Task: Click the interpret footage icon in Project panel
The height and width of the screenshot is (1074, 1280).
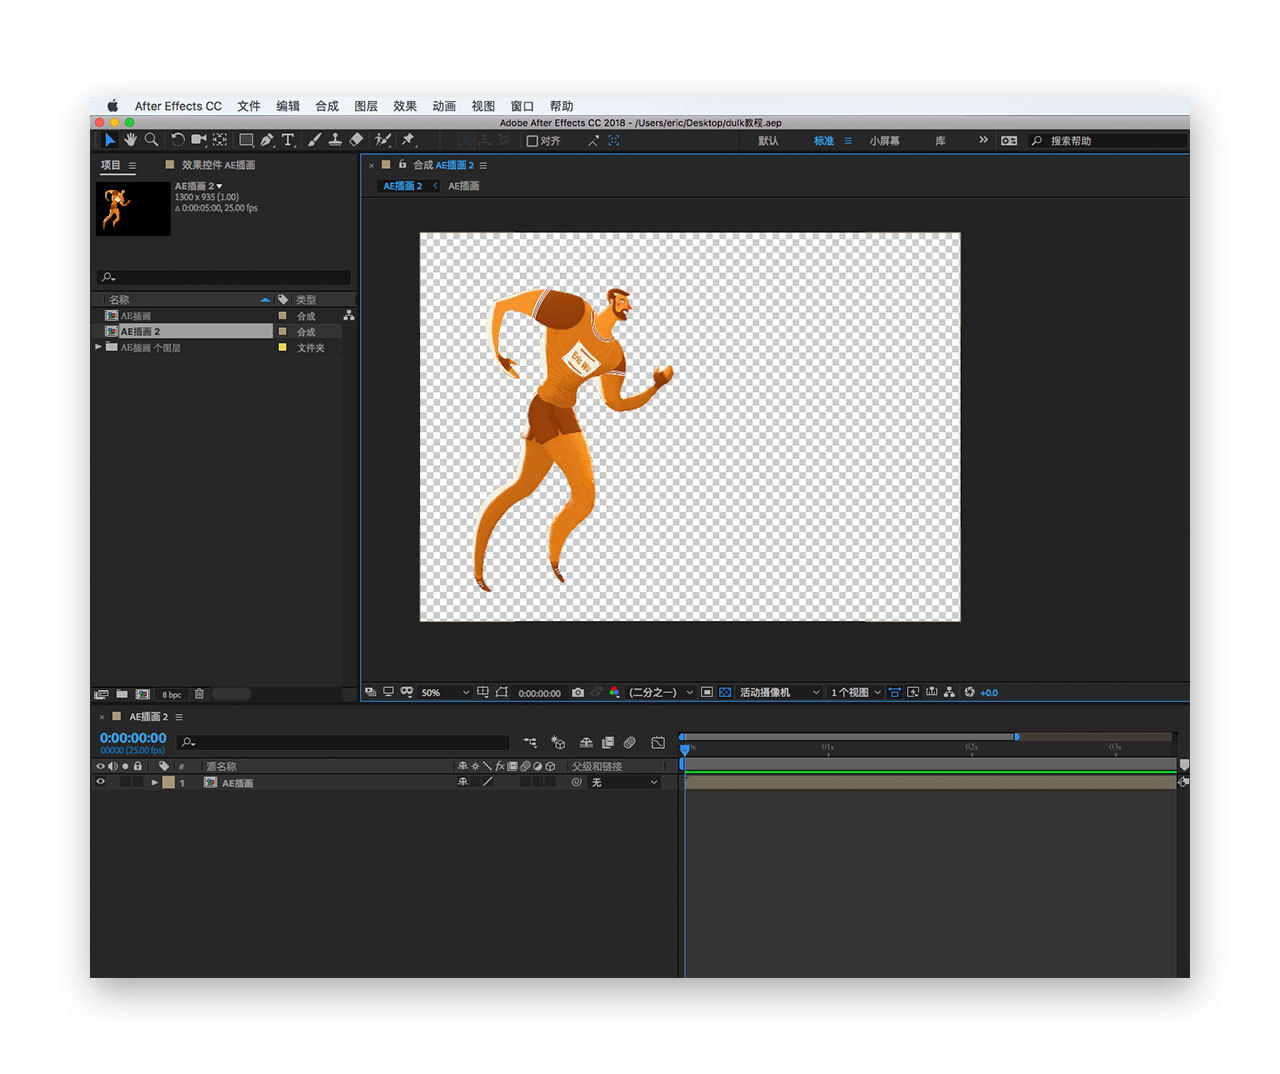Action: coord(101,694)
